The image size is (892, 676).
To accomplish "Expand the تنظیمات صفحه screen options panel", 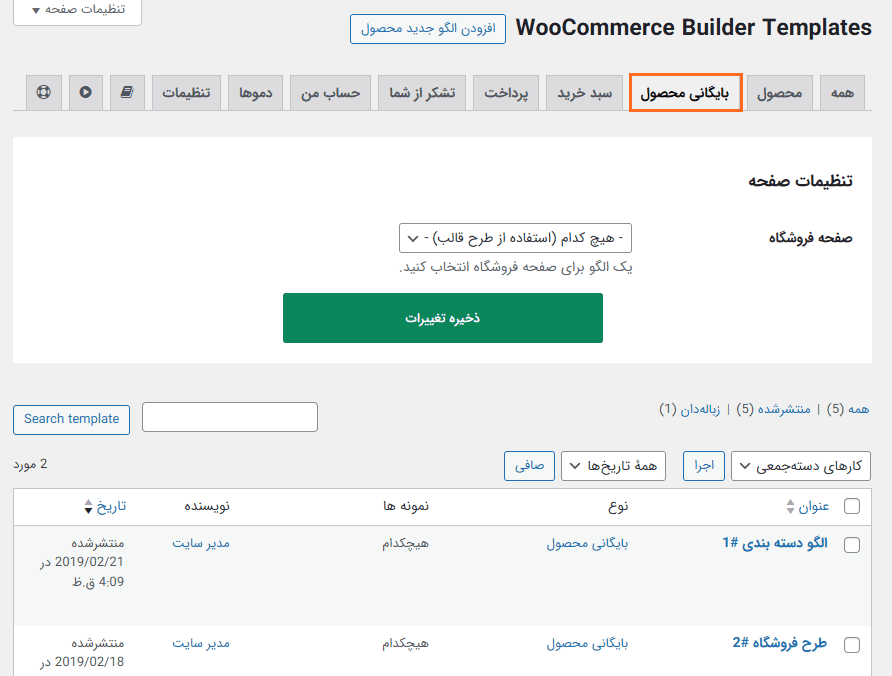I will coord(77,10).
